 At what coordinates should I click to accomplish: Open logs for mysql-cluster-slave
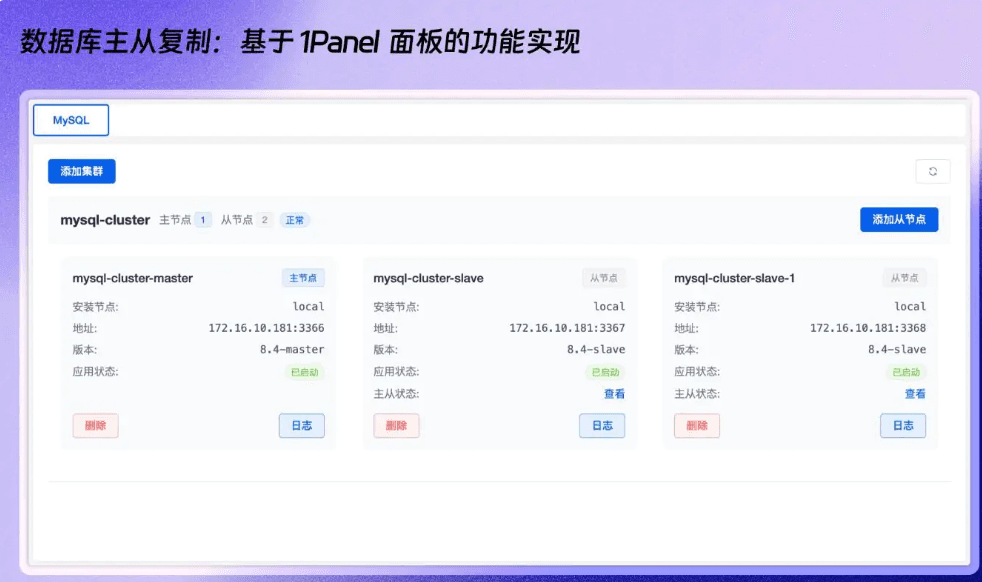pos(602,426)
